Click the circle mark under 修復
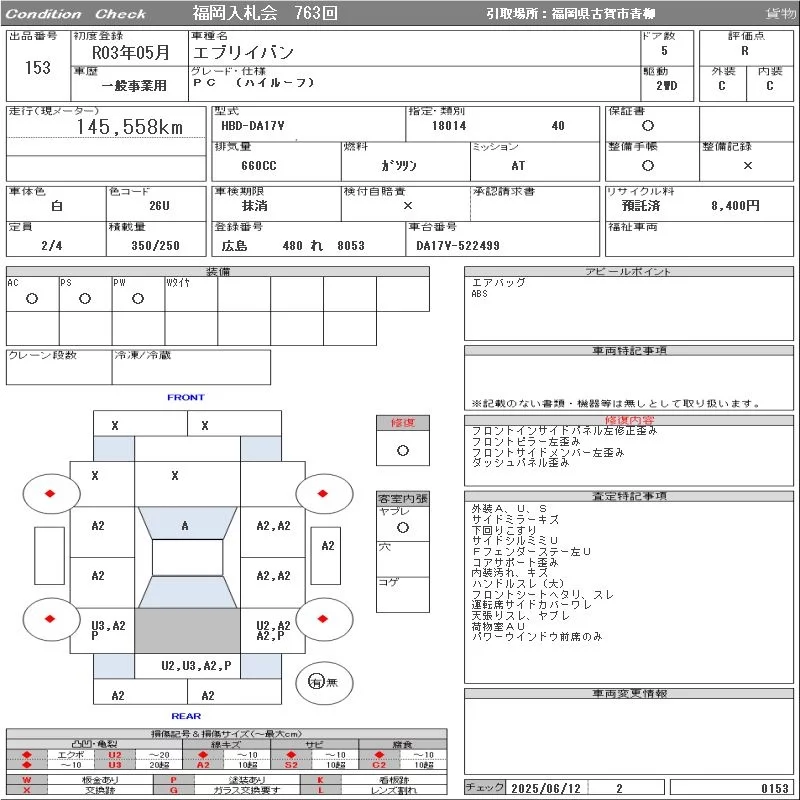The width and height of the screenshot is (800, 800). point(403,451)
